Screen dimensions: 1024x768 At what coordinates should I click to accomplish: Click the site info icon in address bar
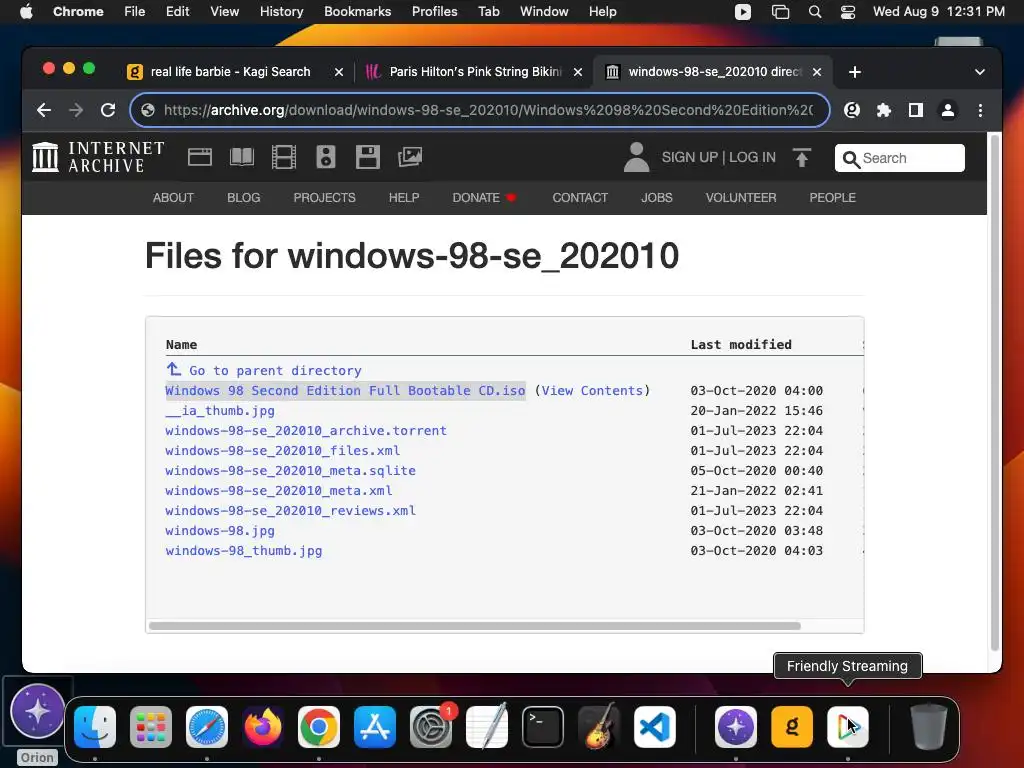coord(148,110)
